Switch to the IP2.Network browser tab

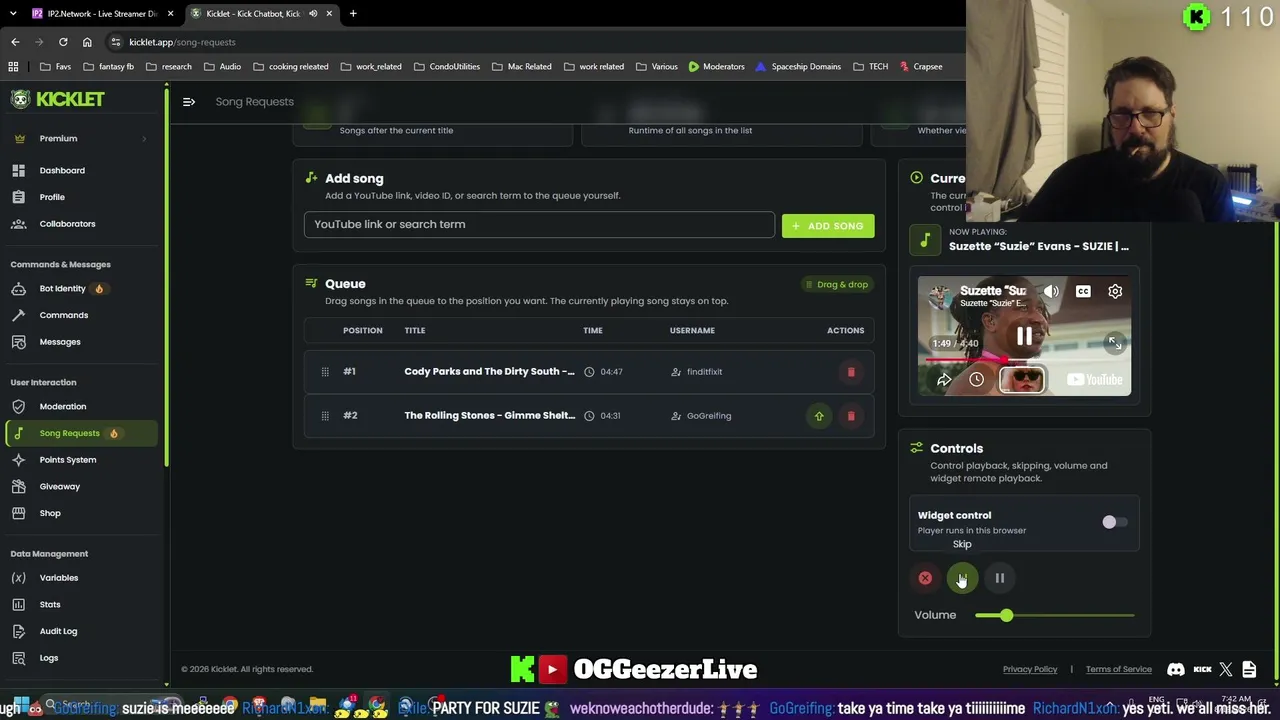(x=103, y=14)
